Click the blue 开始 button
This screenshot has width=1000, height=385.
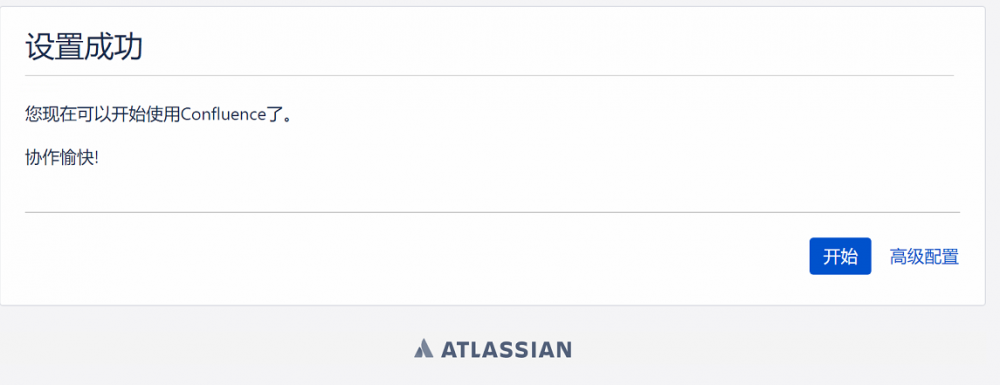coord(840,256)
